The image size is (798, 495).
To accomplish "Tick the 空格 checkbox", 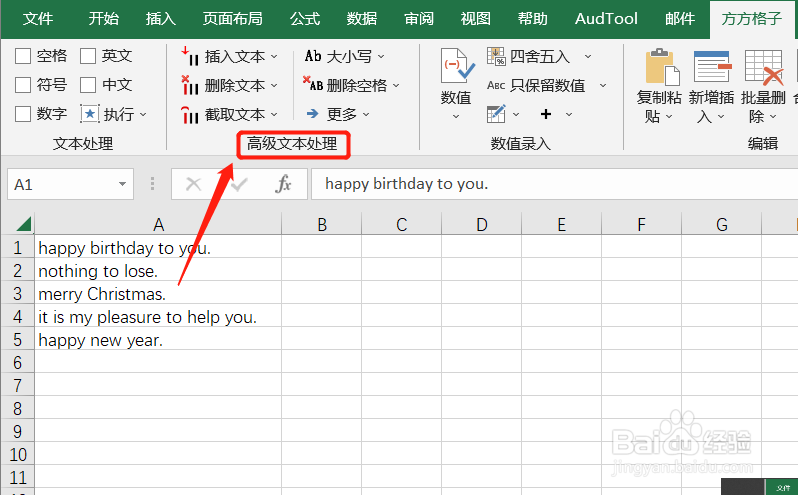I will (23, 56).
